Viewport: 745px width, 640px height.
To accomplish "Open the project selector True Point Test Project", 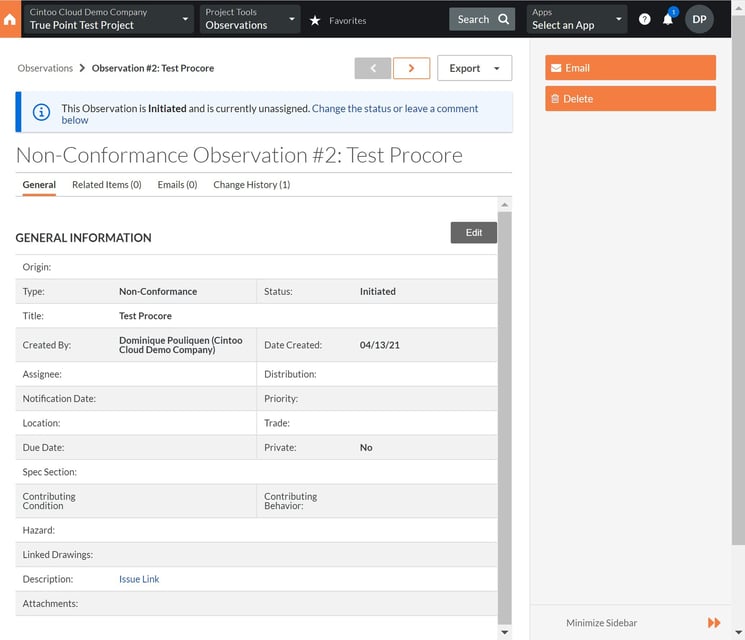I will 109,19.
